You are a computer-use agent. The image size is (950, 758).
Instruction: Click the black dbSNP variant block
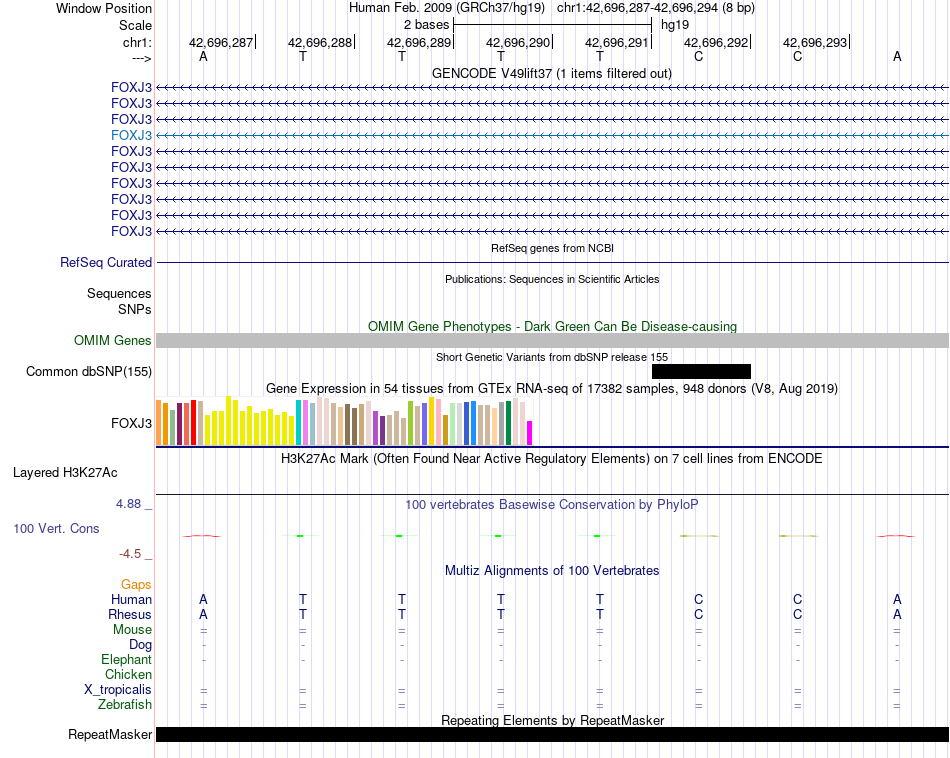click(x=701, y=371)
